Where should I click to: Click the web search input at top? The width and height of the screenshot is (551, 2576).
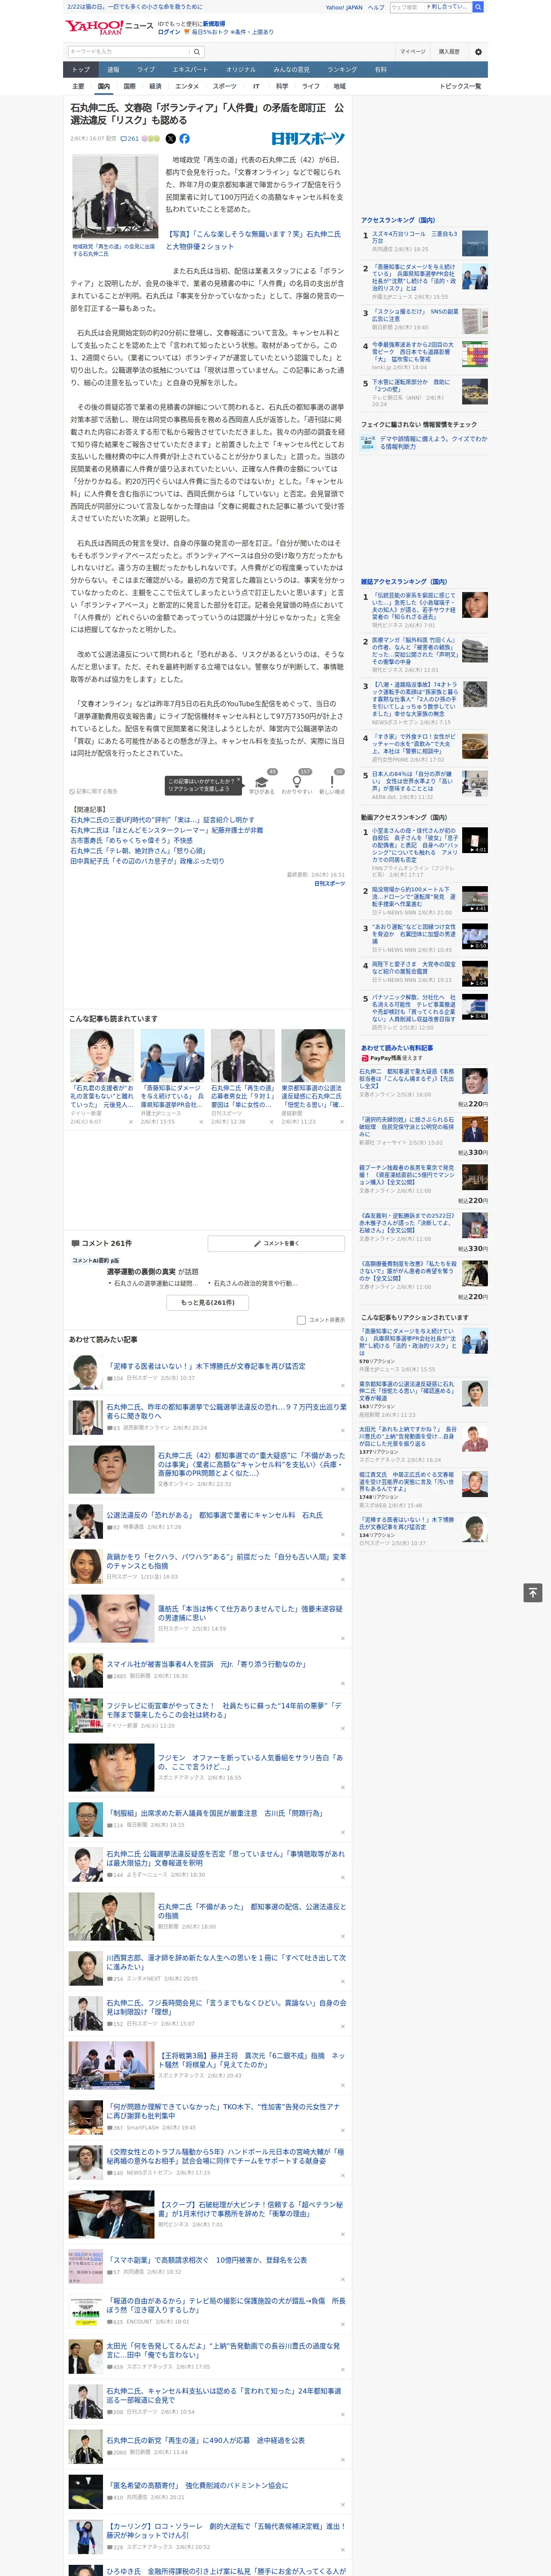pyautogui.click(x=406, y=7)
